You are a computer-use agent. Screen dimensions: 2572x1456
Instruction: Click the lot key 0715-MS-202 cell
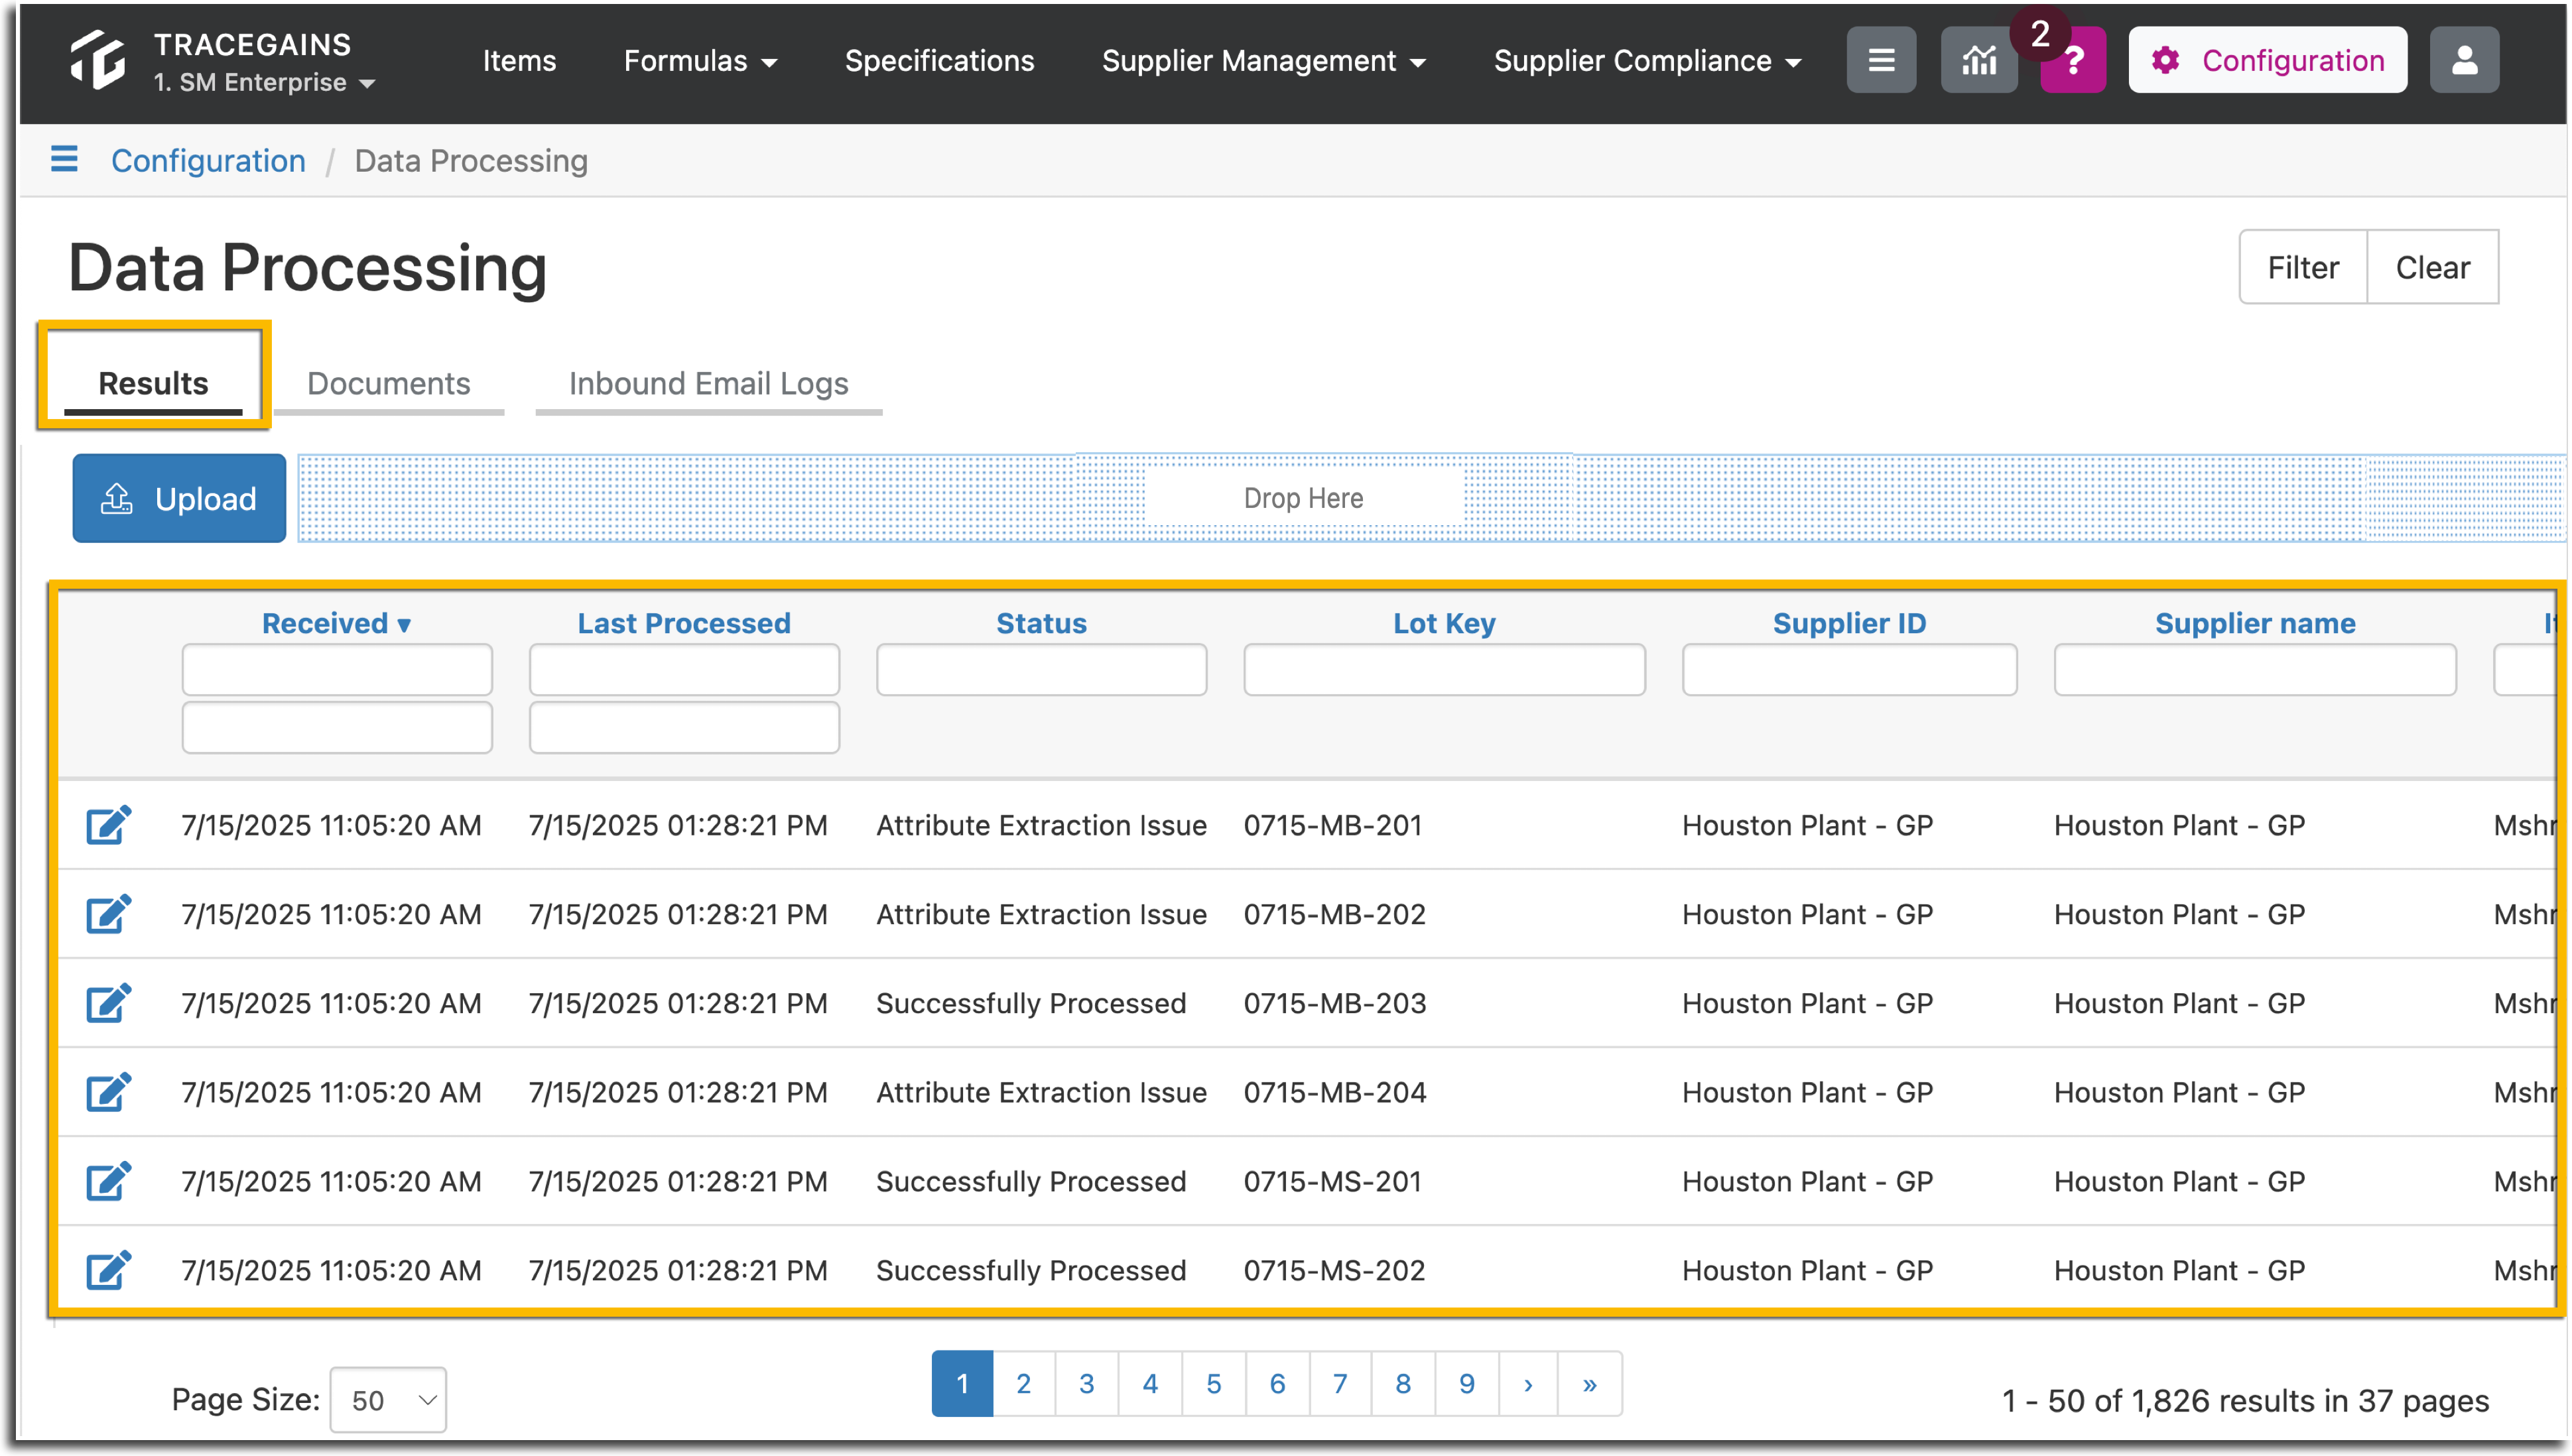[x=1334, y=1270]
